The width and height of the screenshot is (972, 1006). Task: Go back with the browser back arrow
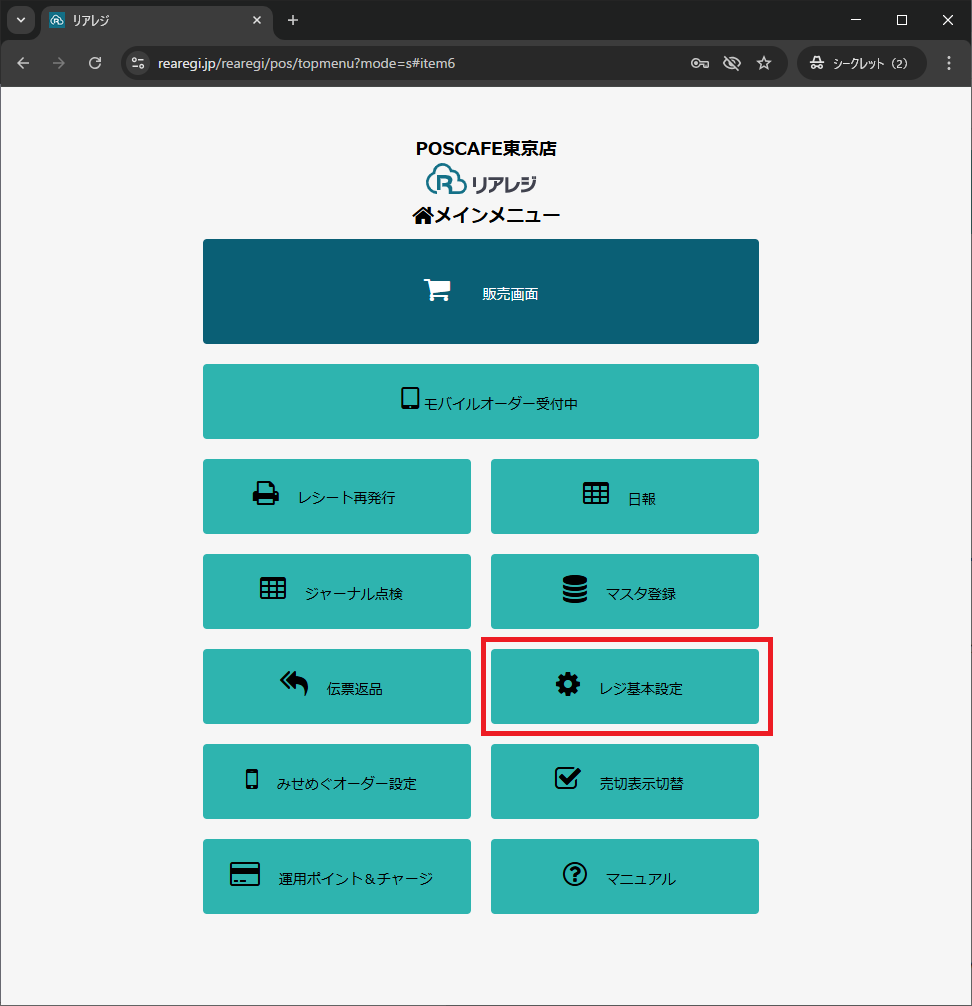(x=23, y=63)
